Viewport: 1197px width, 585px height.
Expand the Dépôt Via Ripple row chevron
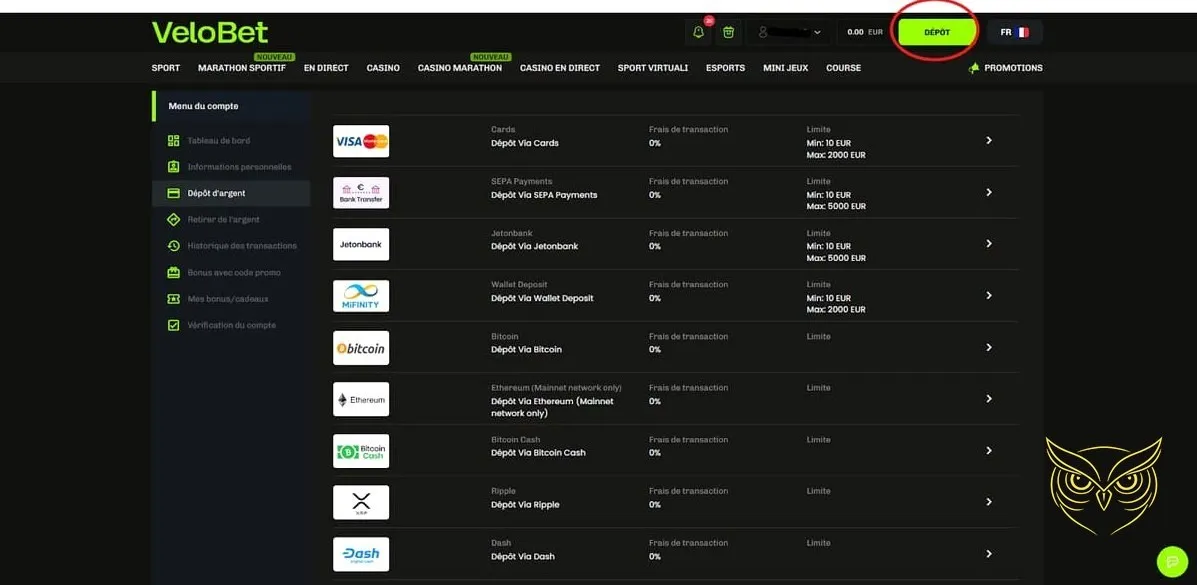(x=988, y=502)
